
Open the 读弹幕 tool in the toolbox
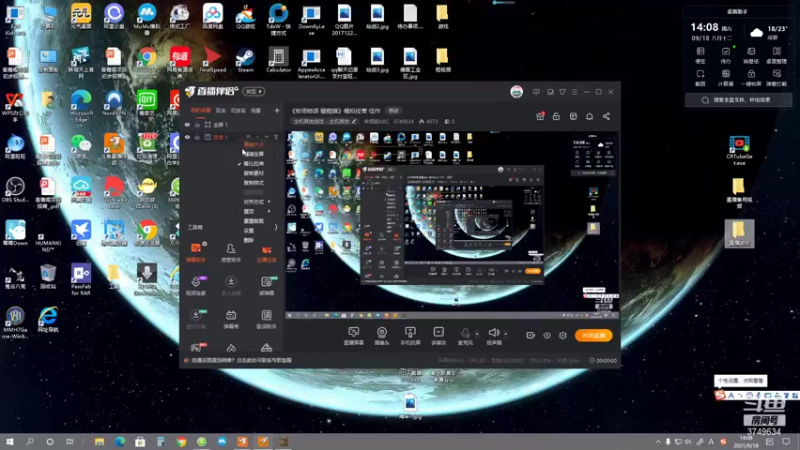(x=266, y=286)
